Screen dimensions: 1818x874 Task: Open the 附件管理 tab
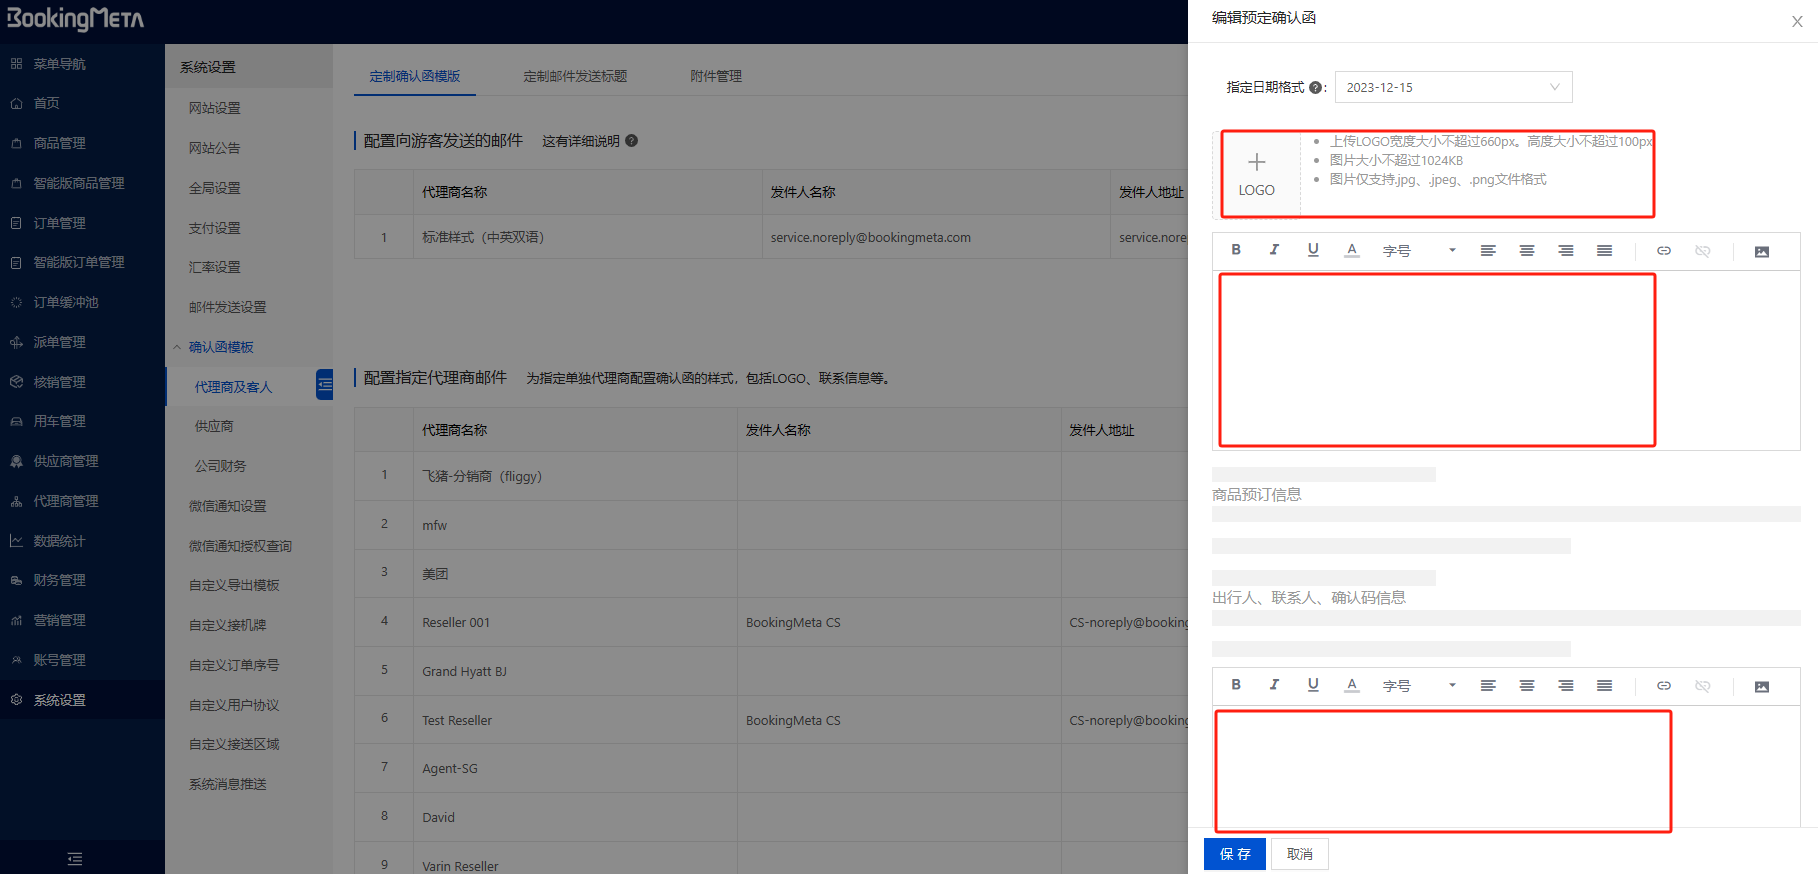point(716,76)
